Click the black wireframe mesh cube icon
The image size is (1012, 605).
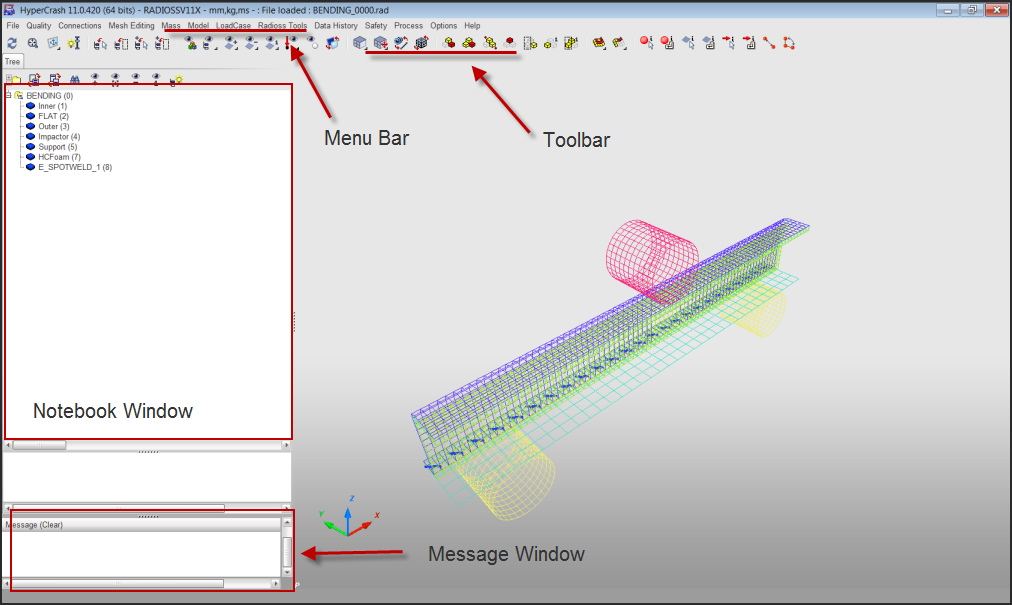click(x=421, y=43)
